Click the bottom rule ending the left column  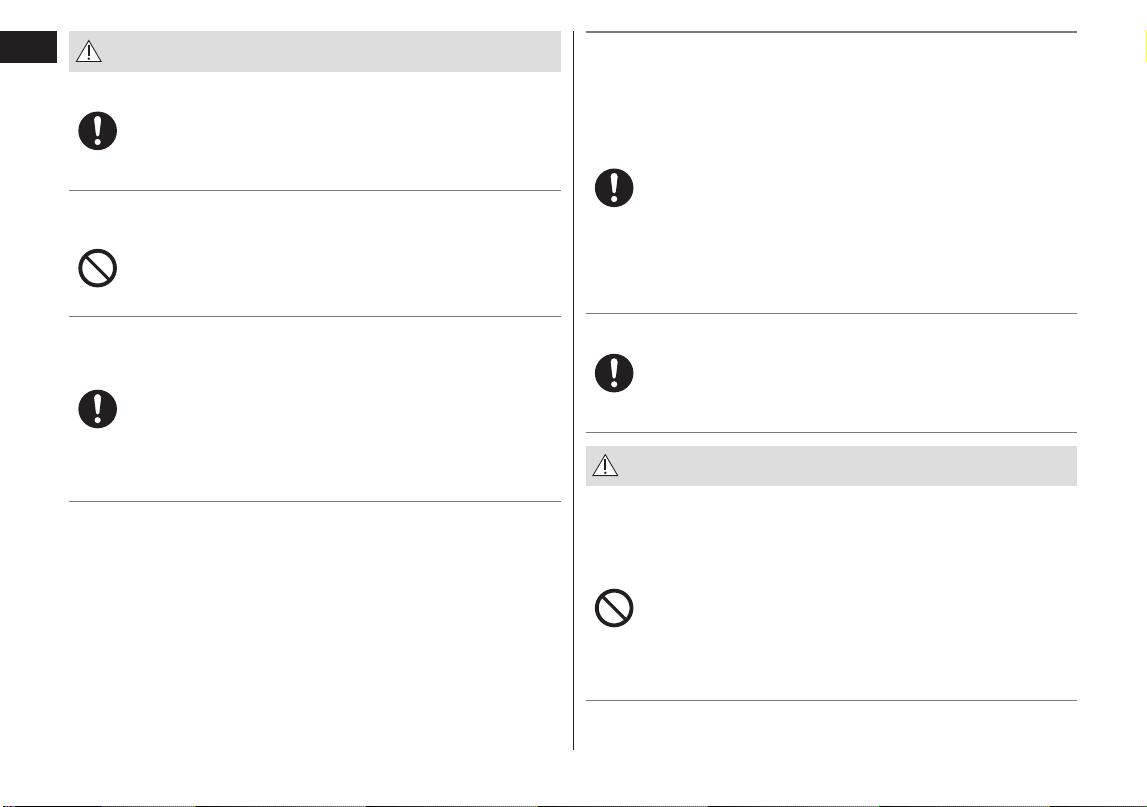click(315, 501)
